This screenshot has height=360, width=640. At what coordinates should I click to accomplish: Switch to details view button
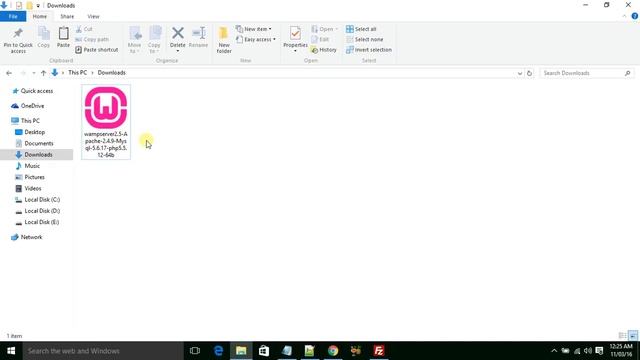click(622, 336)
